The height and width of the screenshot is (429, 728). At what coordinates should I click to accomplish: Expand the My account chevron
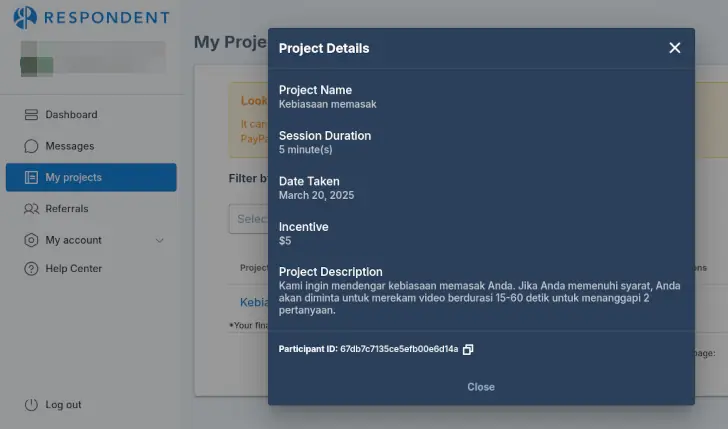tap(159, 240)
